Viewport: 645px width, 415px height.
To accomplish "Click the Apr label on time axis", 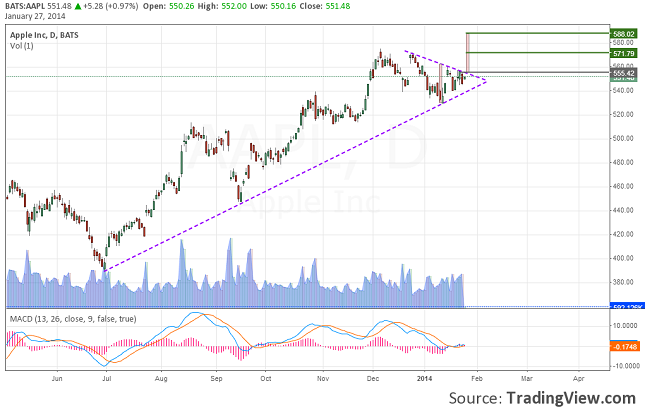I will pyautogui.click(x=578, y=378).
